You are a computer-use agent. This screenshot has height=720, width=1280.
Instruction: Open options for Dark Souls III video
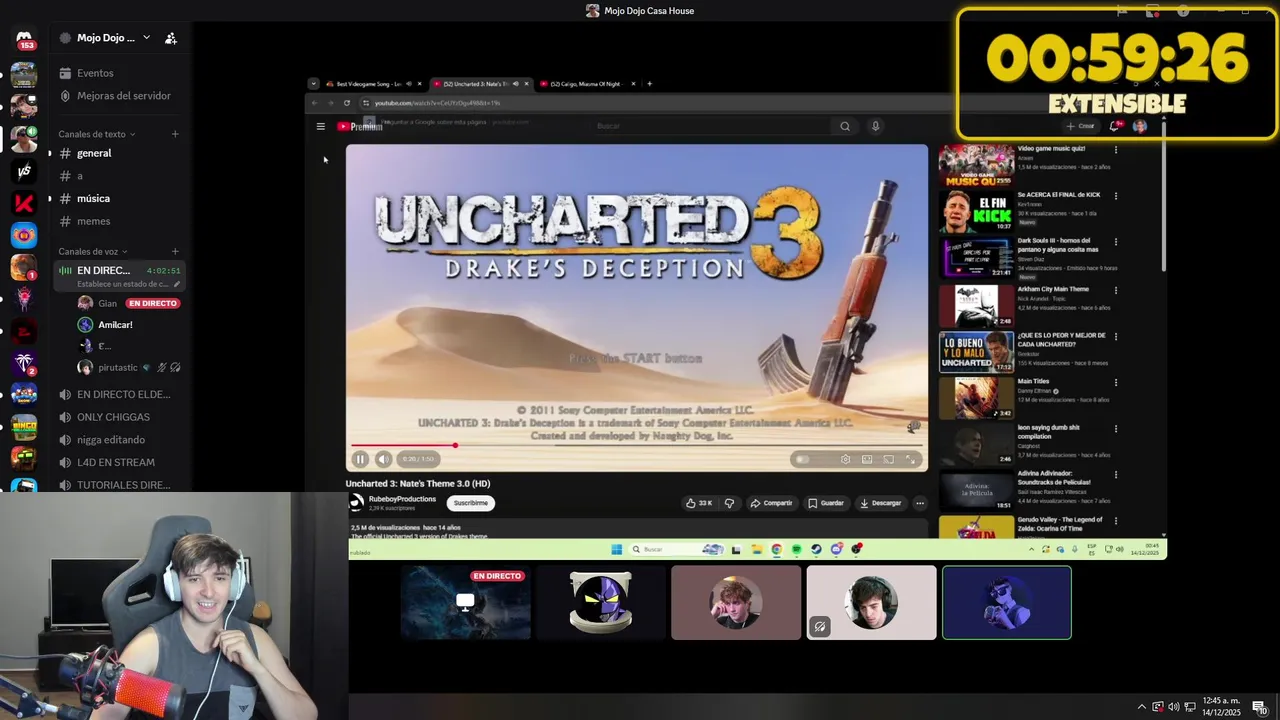(1116, 242)
